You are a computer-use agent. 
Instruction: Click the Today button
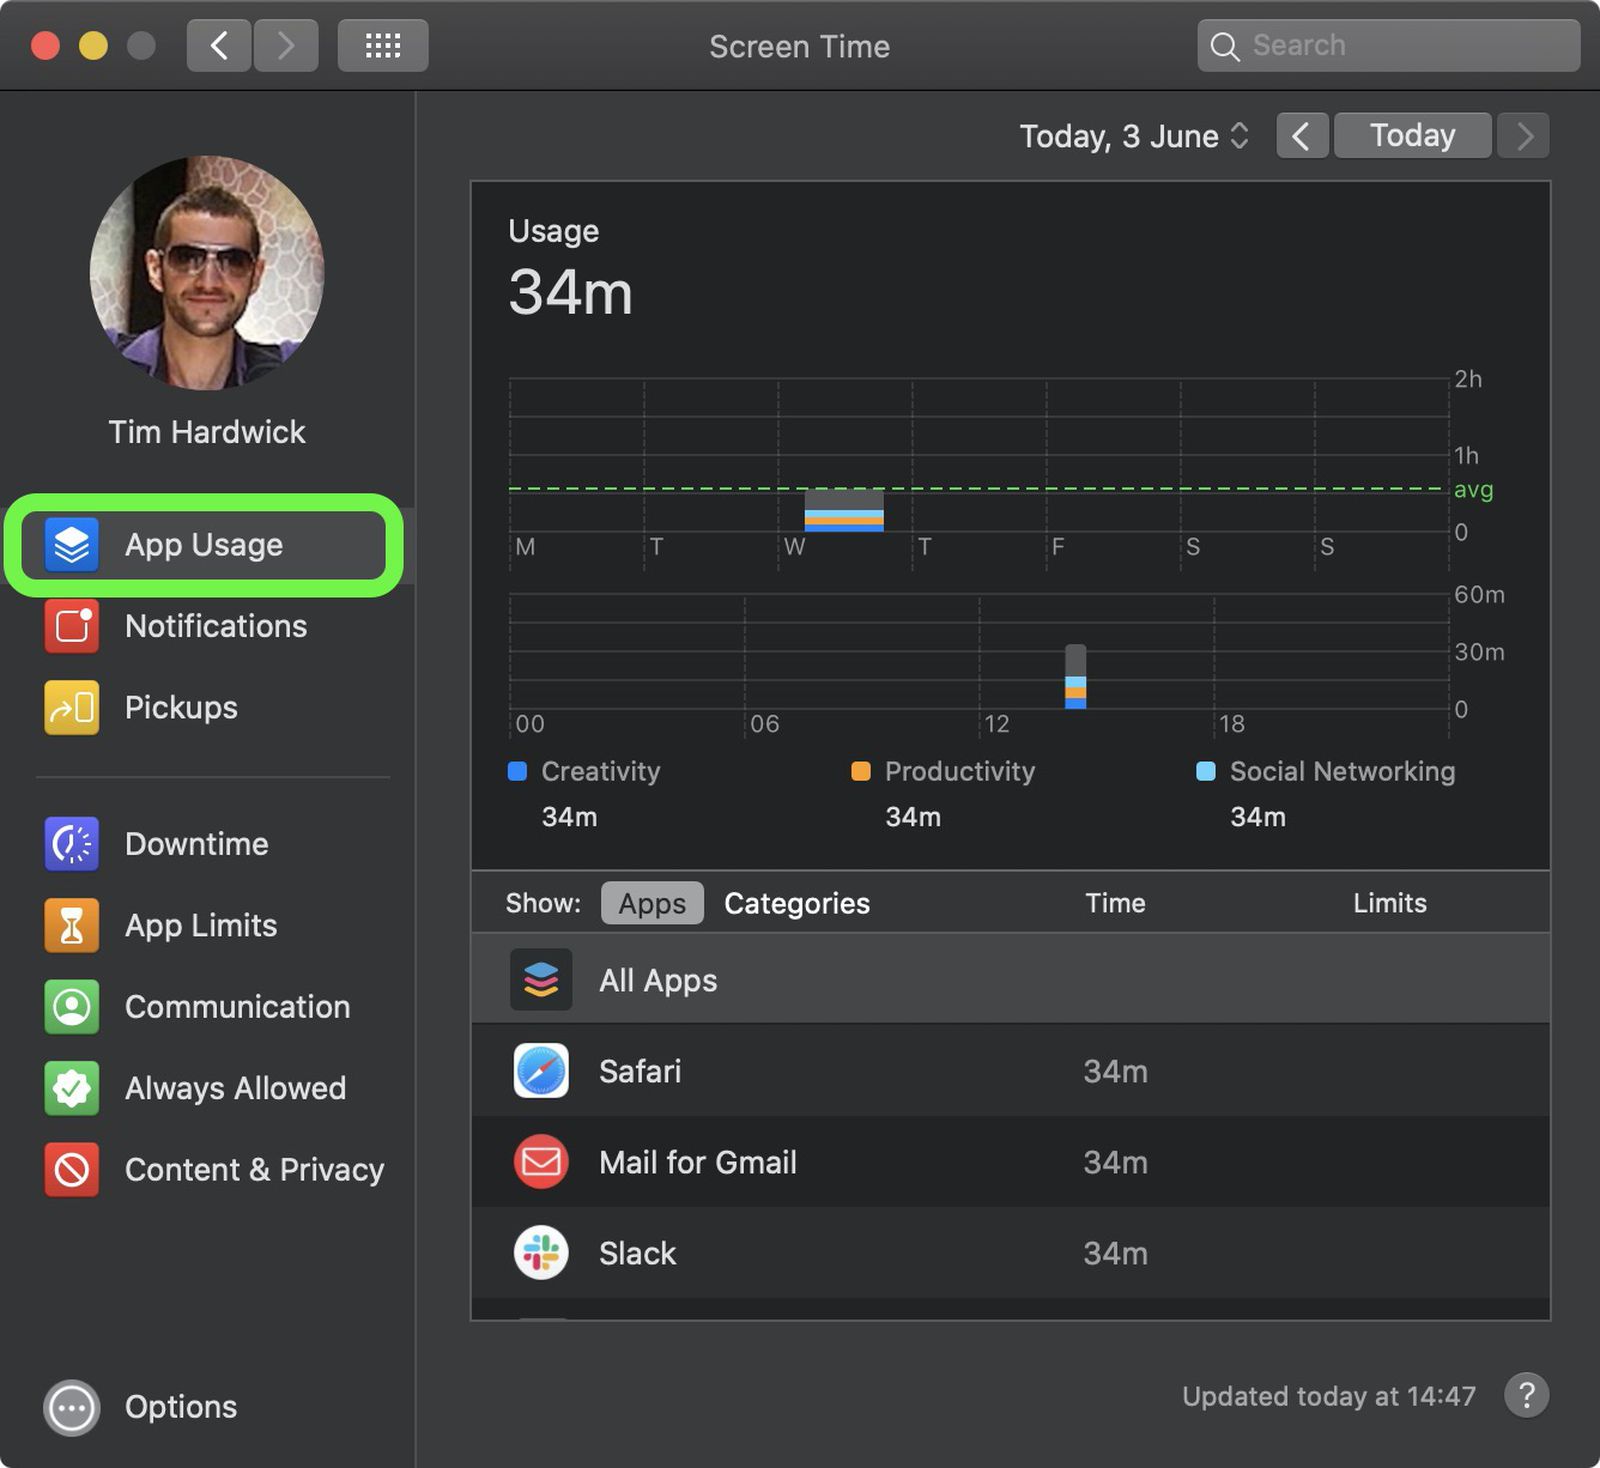pos(1411,135)
